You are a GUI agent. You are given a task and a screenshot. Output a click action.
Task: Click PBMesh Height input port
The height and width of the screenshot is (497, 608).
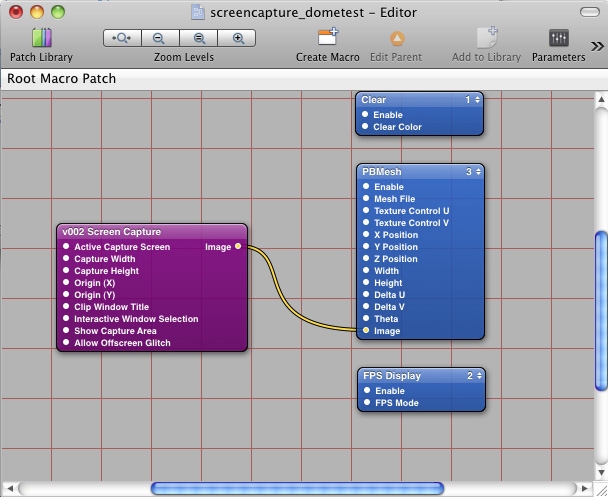tap(366, 283)
